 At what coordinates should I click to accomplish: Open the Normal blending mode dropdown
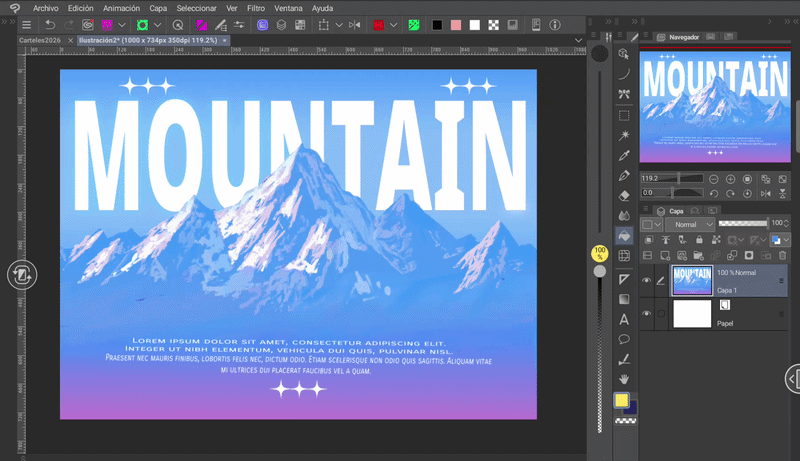click(690, 225)
